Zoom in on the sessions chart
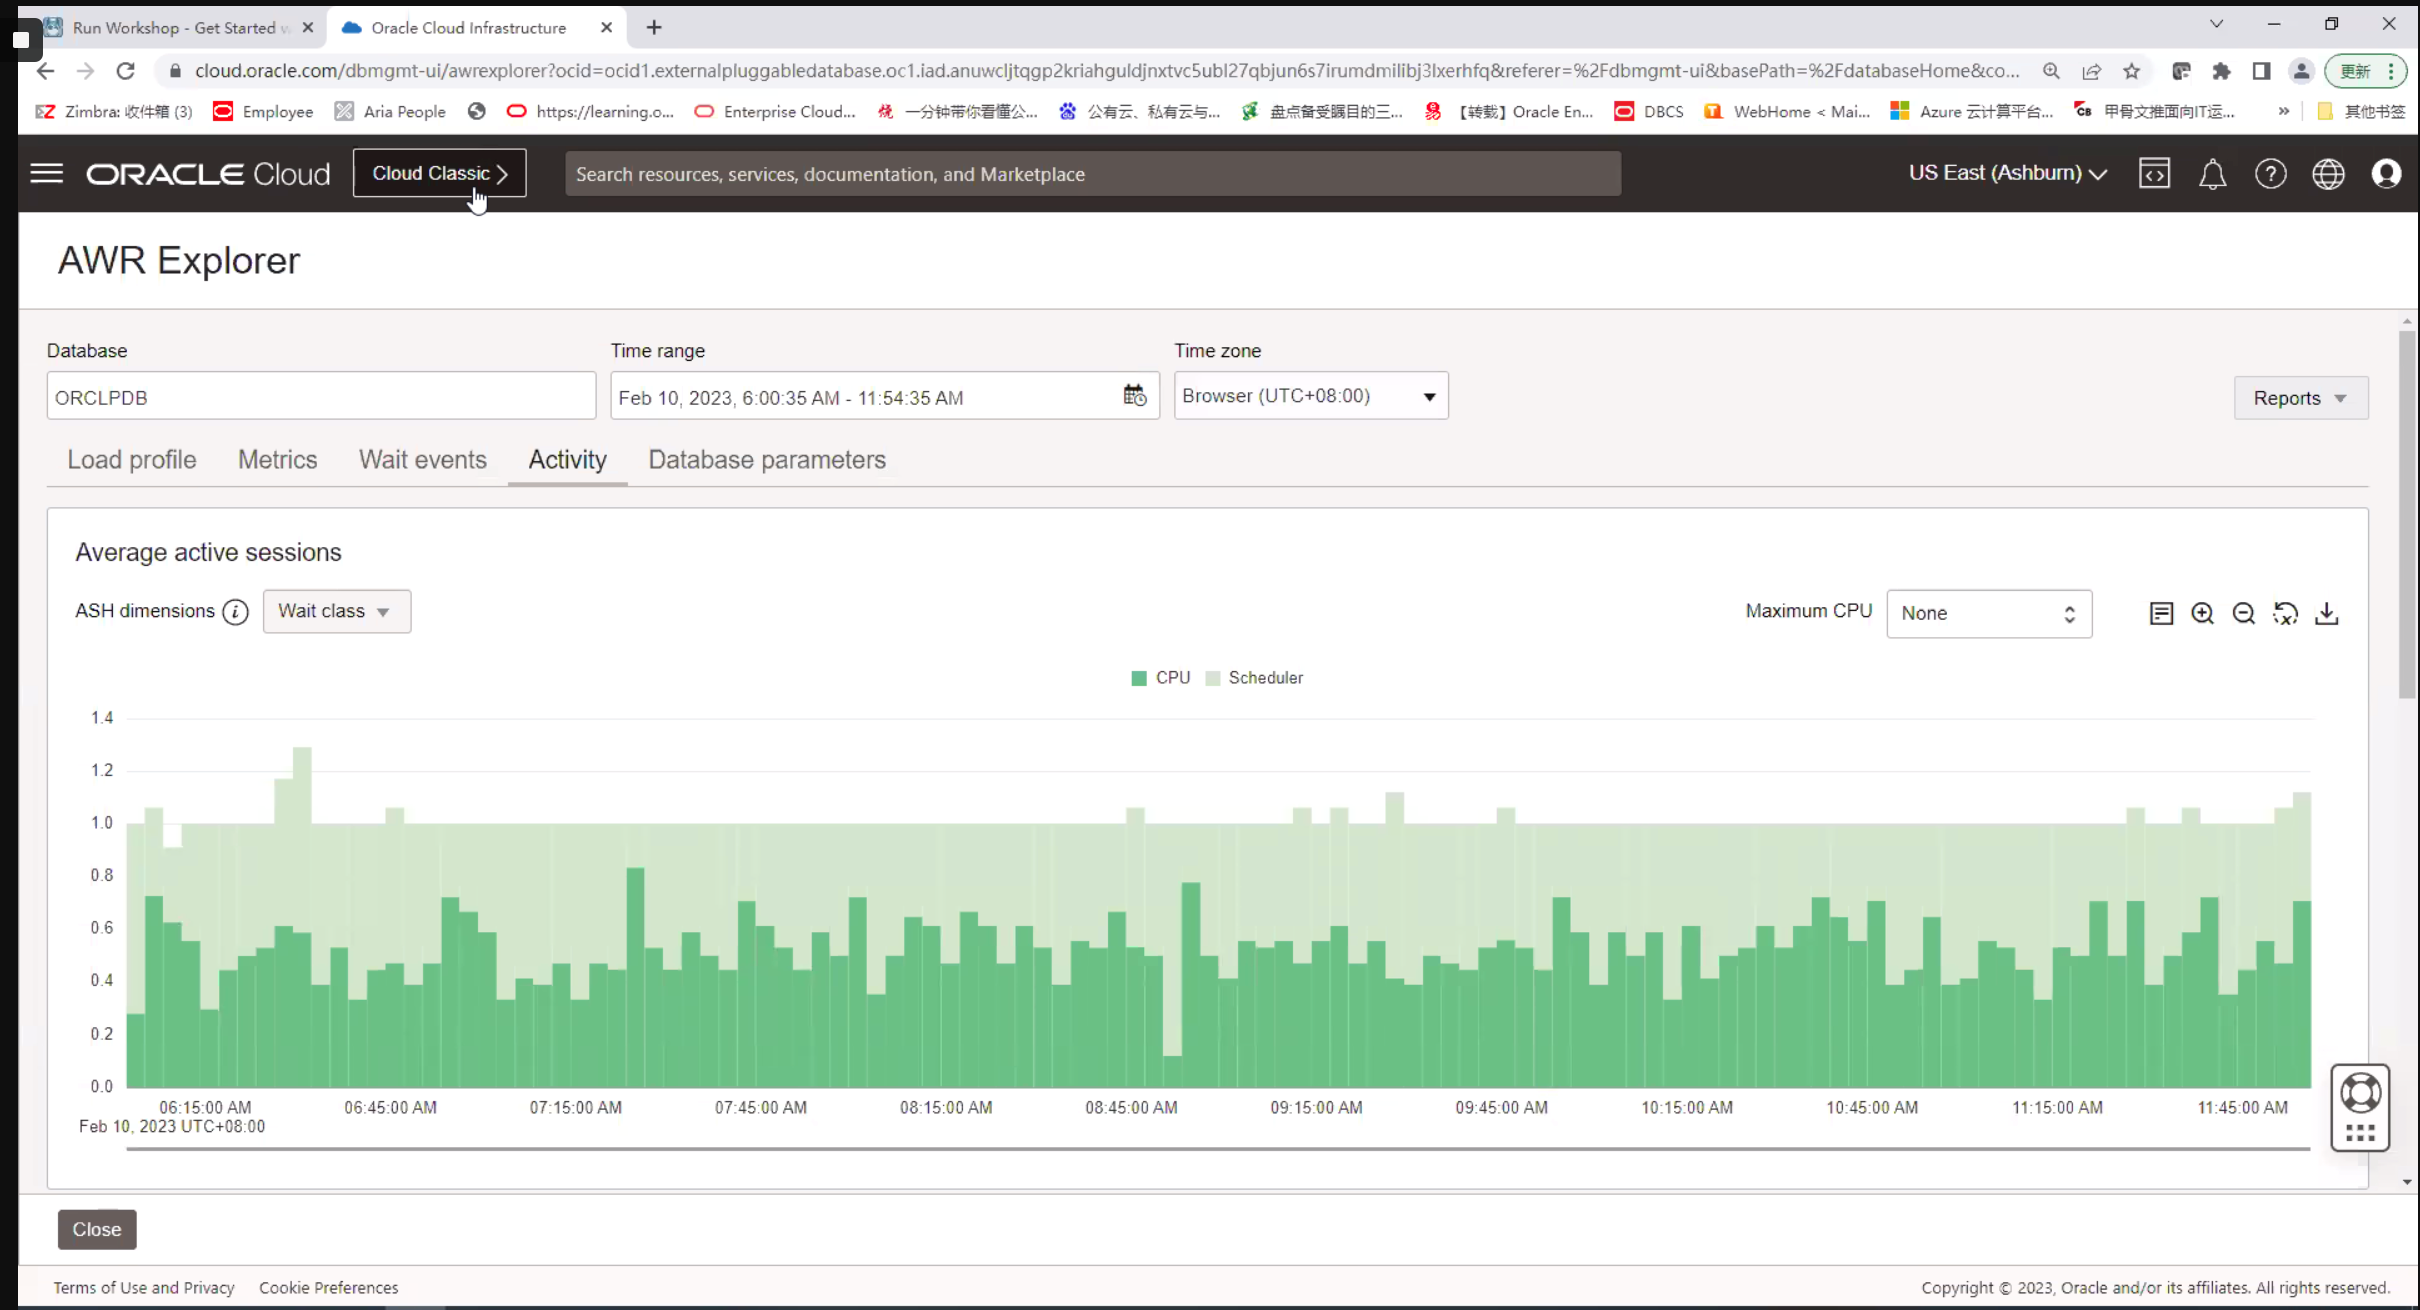 tap(2202, 613)
